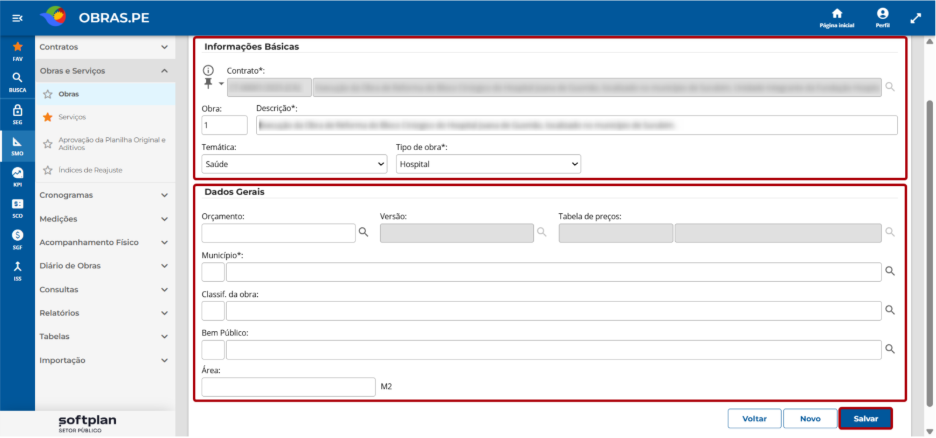The height and width of the screenshot is (438, 936).
Task: Open the BUSCA search icon in sidebar
Action: click(17, 78)
